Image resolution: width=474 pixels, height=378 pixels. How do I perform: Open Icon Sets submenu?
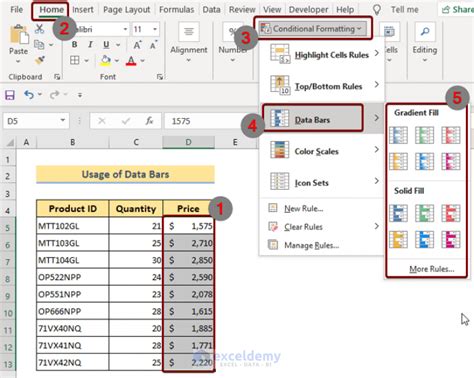(x=322, y=182)
